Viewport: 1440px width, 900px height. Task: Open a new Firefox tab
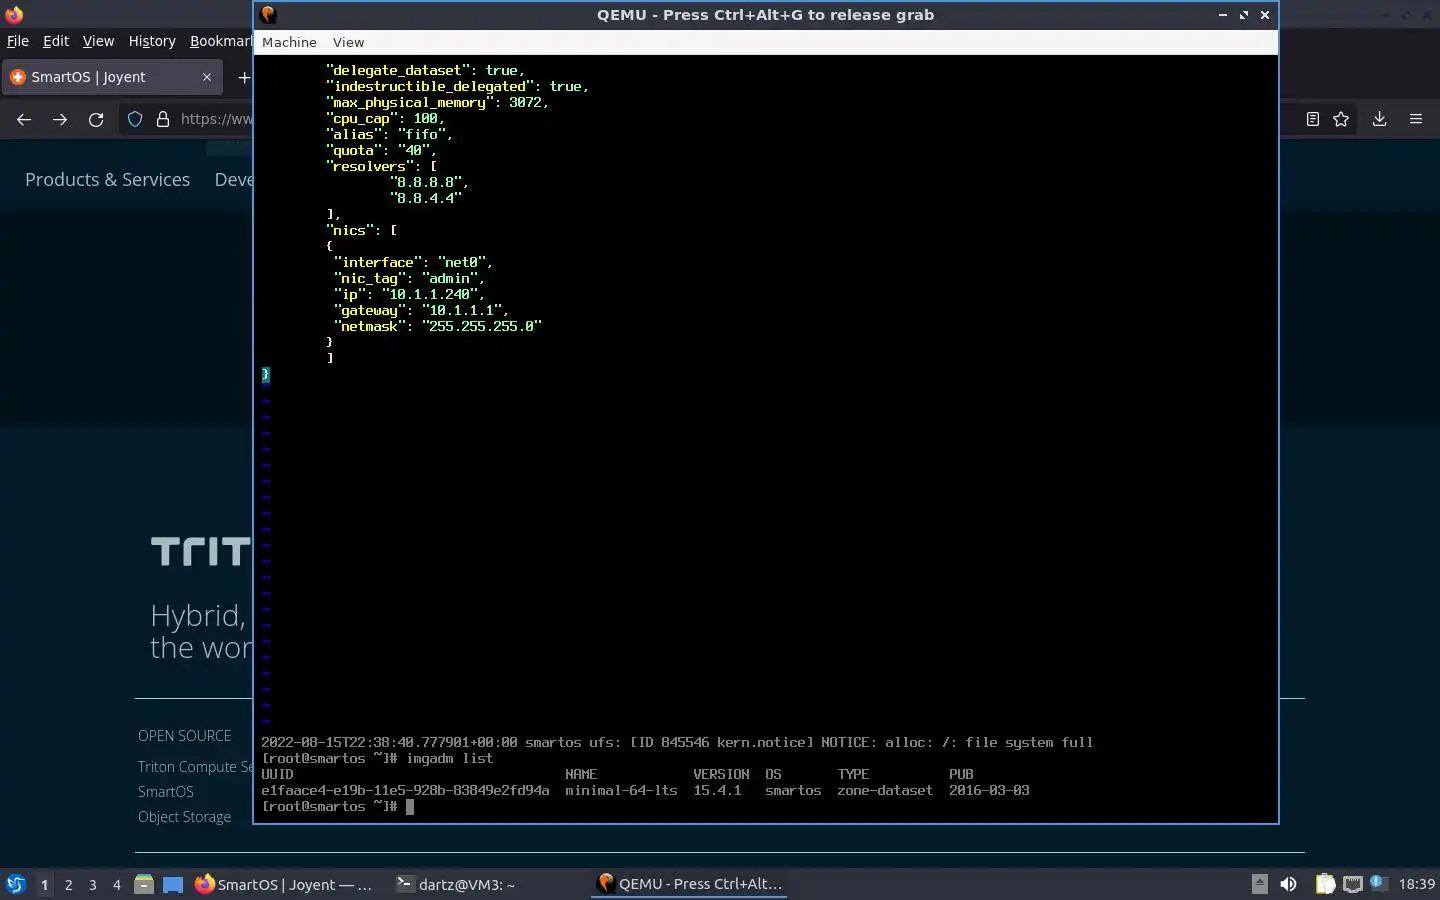click(x=244, y=77)
